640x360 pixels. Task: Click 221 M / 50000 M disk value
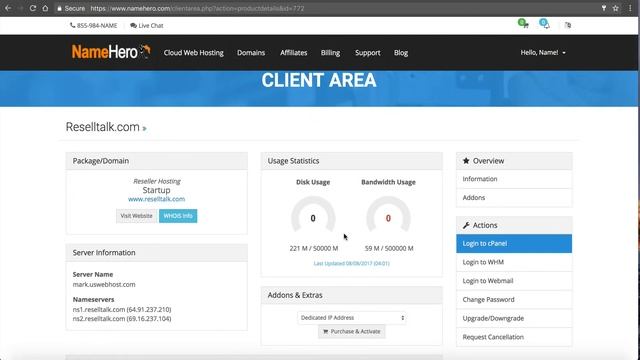(313, 248)
